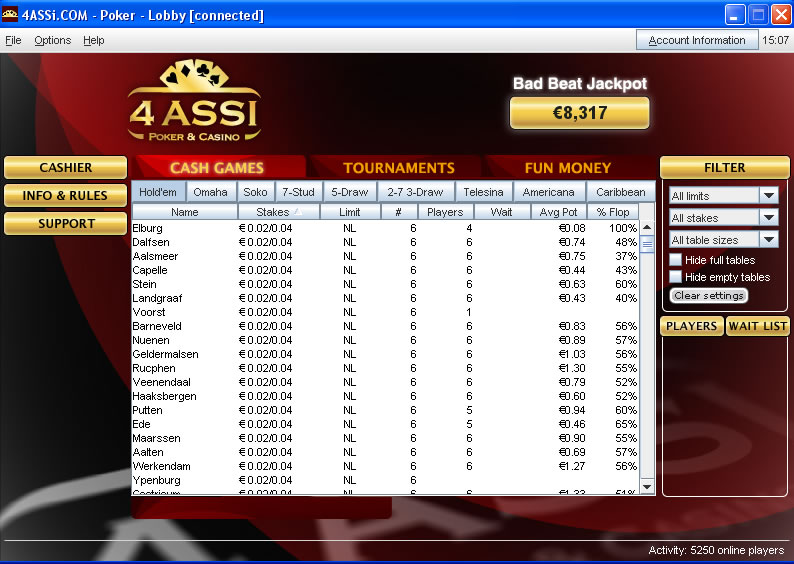Screen dimensions: 794x564
Task: Click the Filter button
Action: (x=724, y=168)
